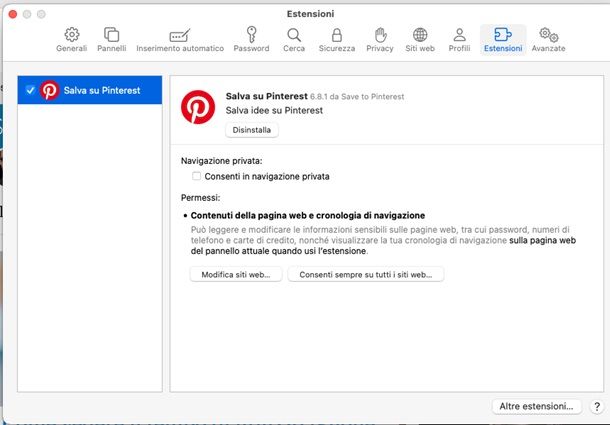Close the Estensioni window with red button
The height and width of the screenshot is (425, 610).
(x=13, y=14)
